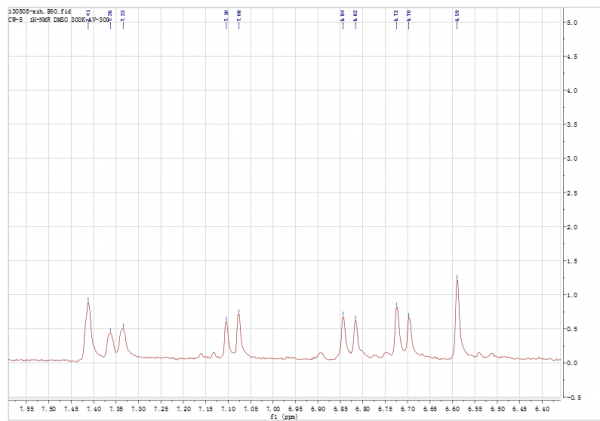
Task: Click the x-axis tick label 7.10
Action: pyautogui.click(x=228, y=409)
